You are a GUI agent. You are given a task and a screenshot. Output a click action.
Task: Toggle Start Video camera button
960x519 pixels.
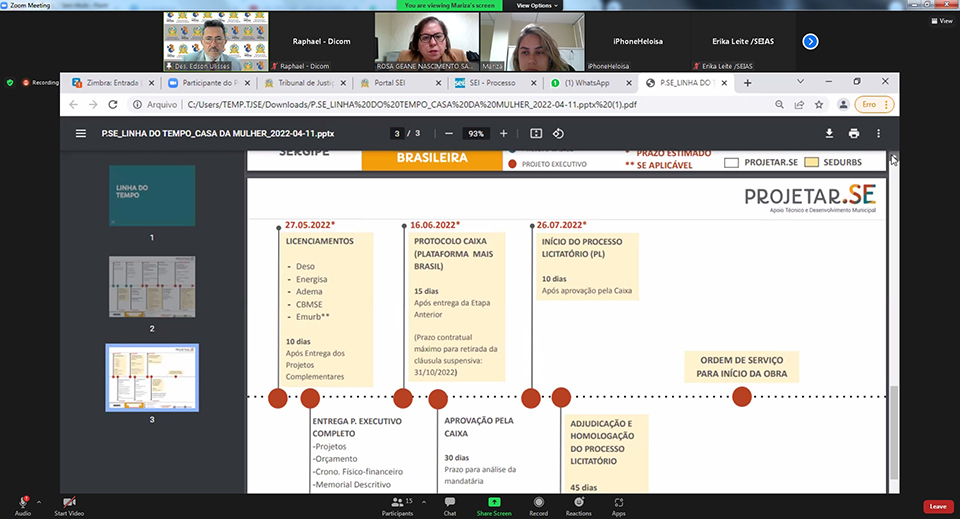point(69,503)
